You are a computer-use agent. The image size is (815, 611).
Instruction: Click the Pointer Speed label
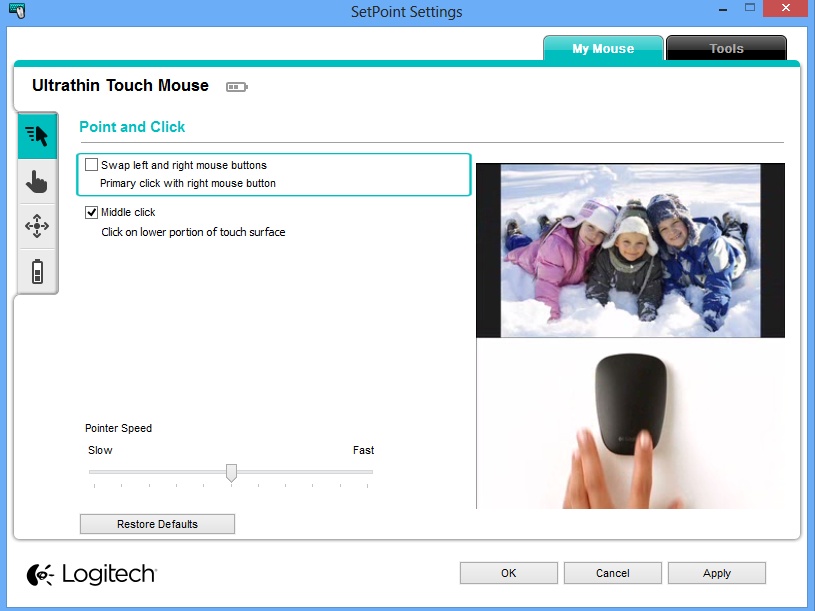tap(119, 428)
